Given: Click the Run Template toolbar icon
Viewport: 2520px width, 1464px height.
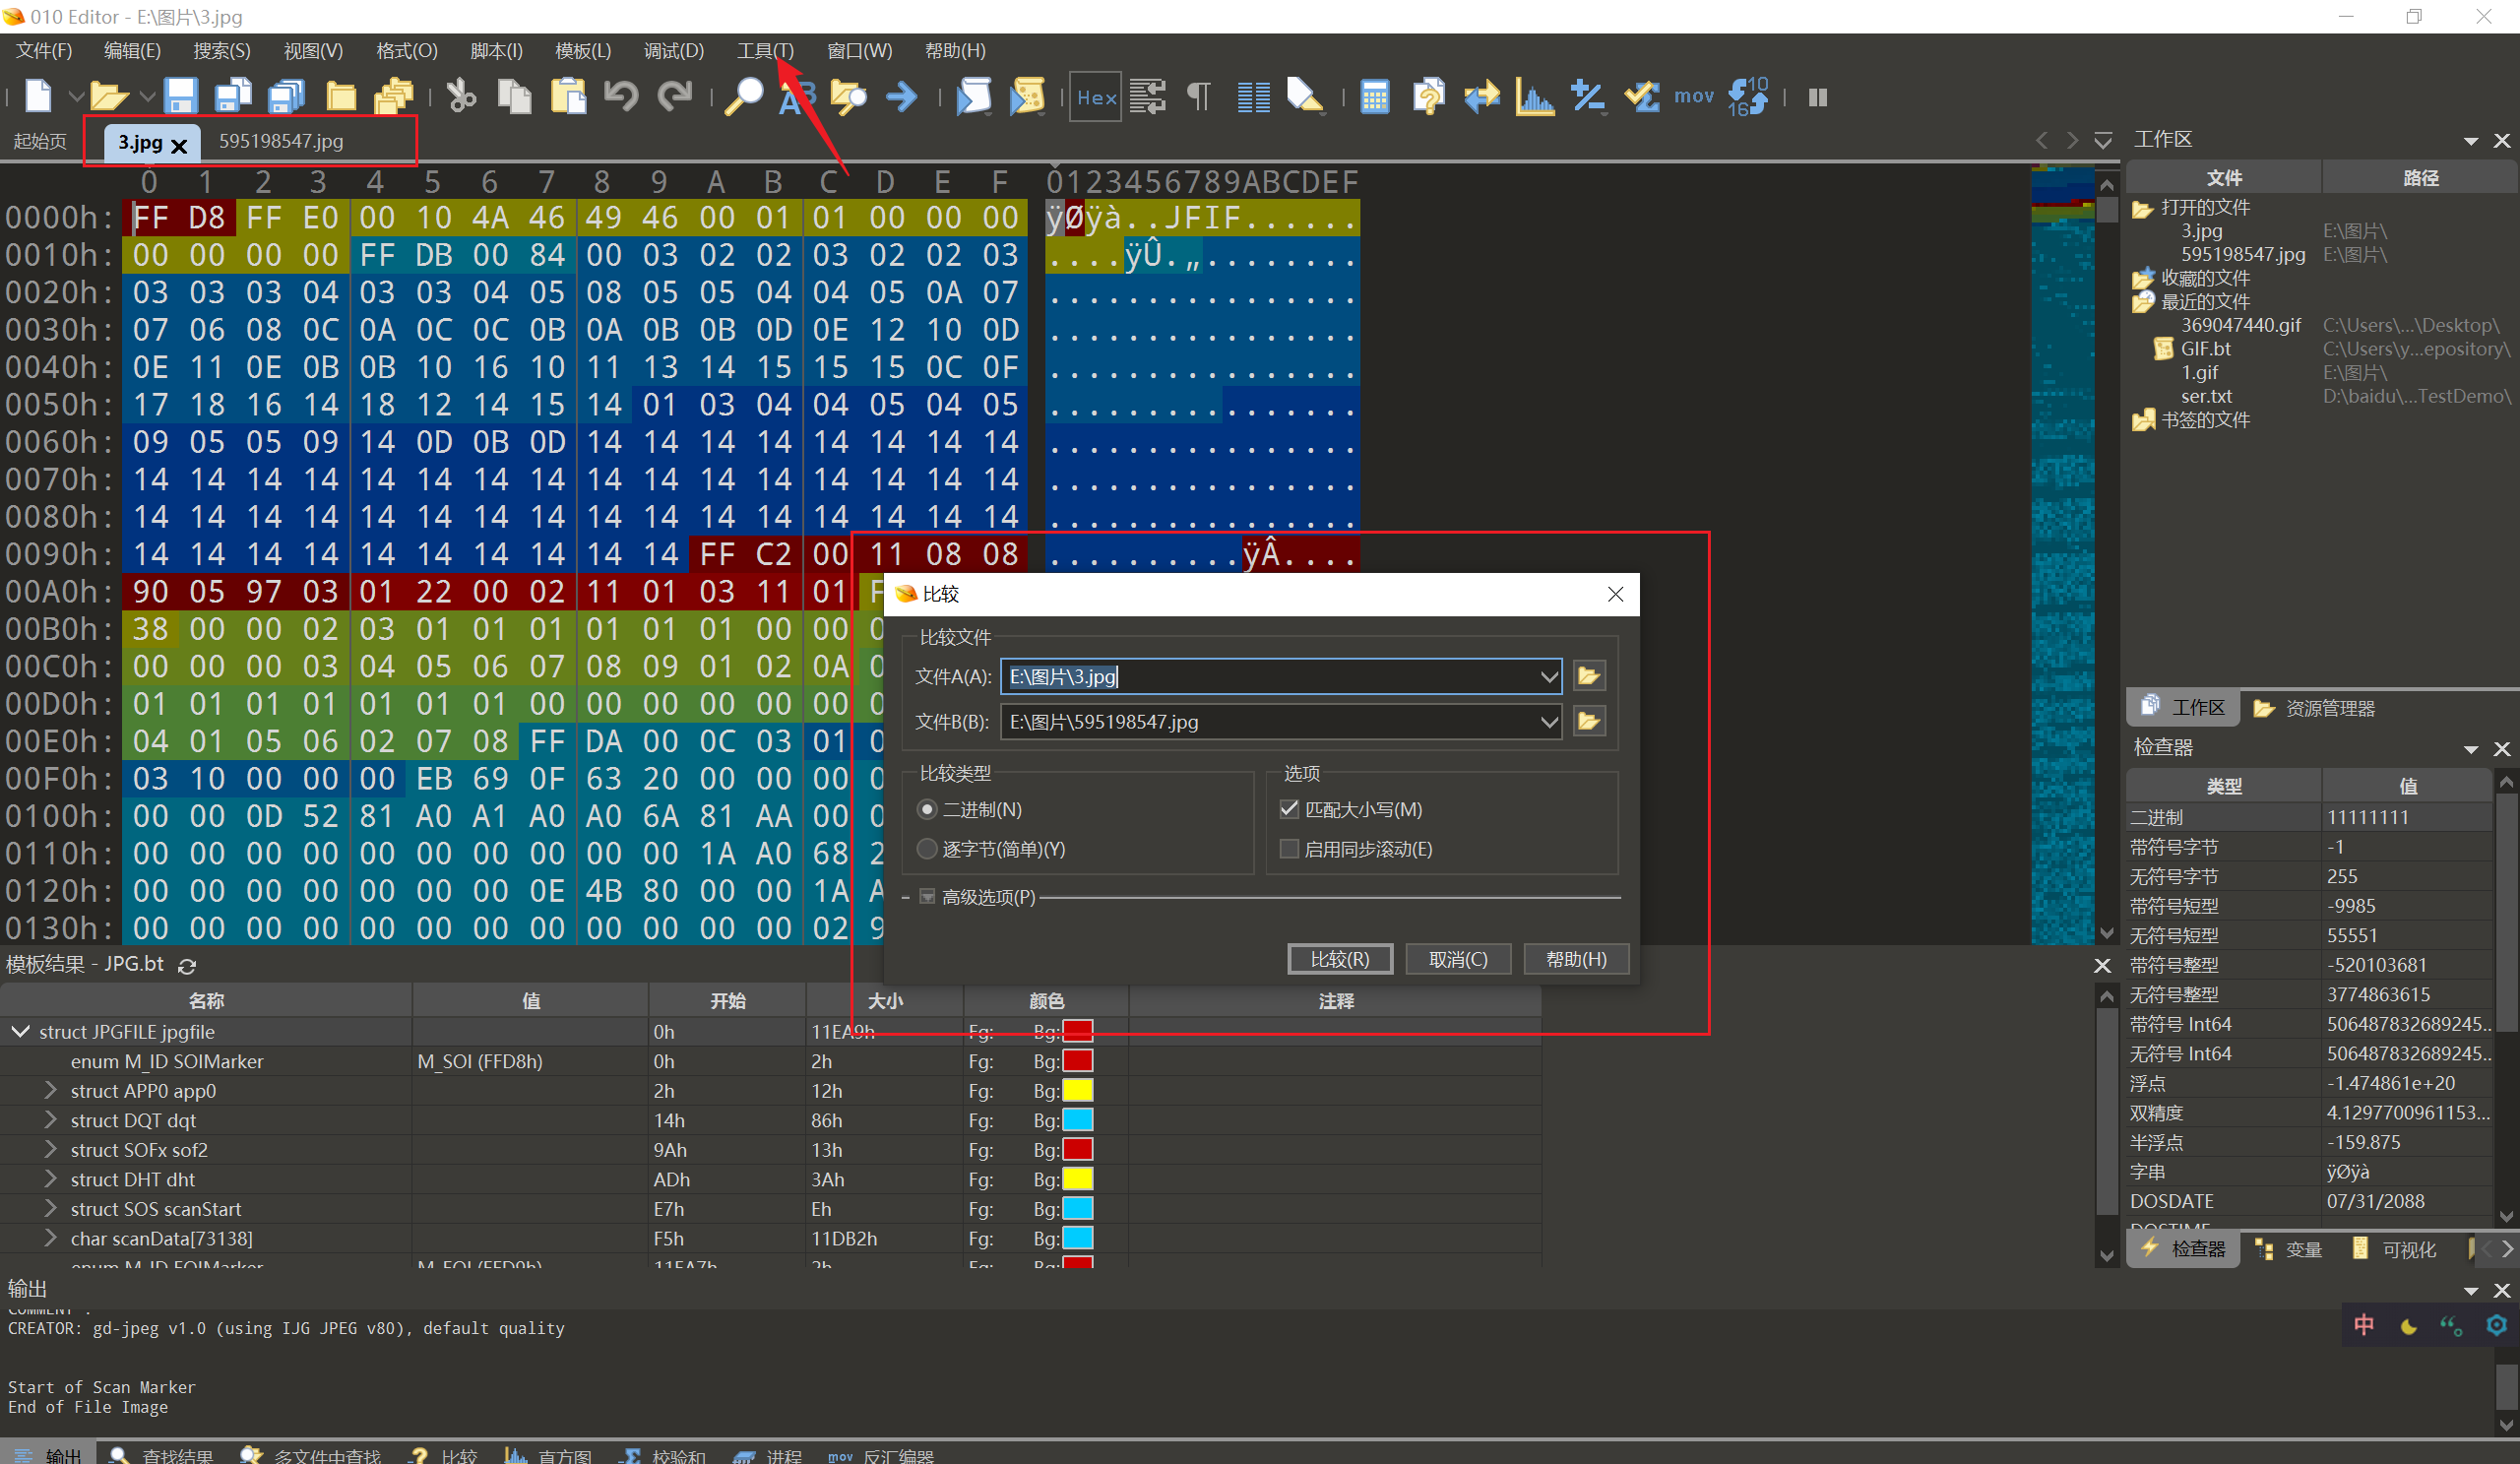Looking at the screenshot, I should 1027,97.
